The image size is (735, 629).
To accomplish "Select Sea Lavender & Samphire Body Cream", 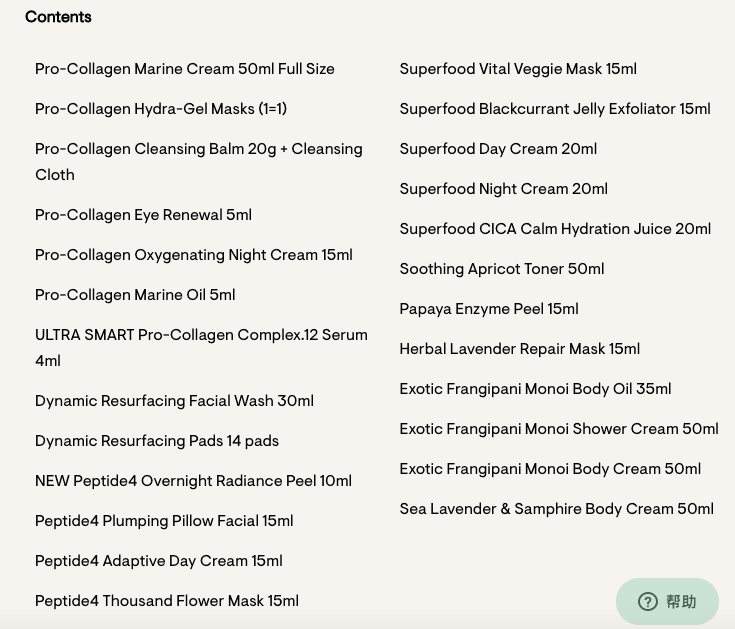I will click(556, 509).
